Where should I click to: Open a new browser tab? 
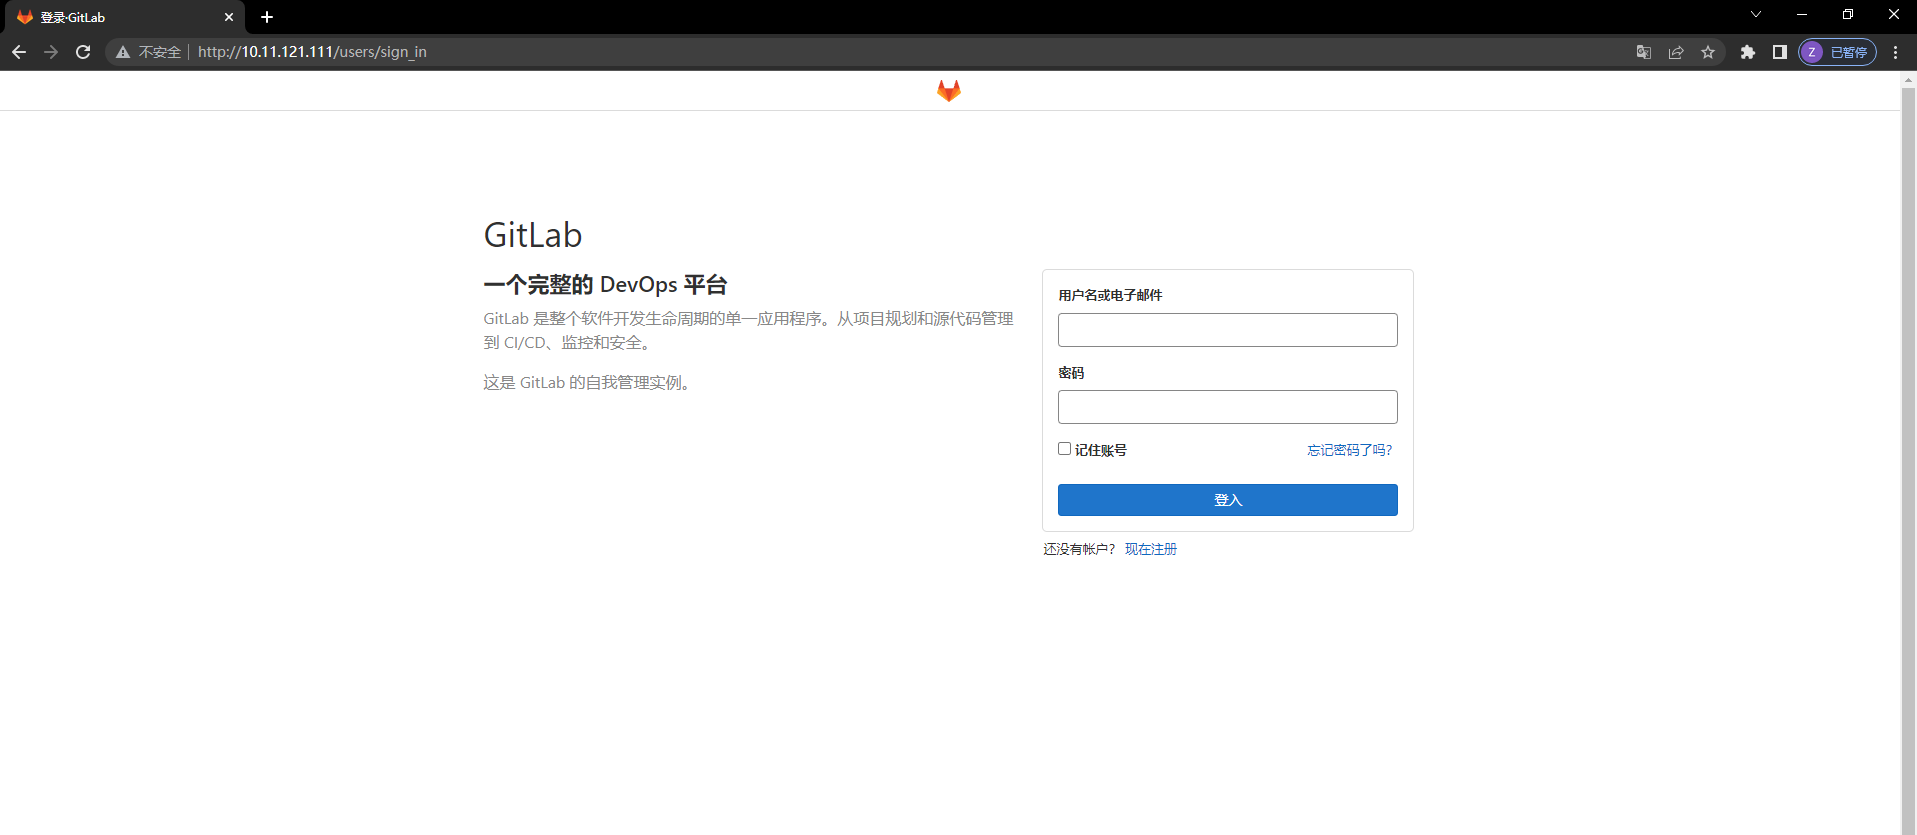point(267,17)
